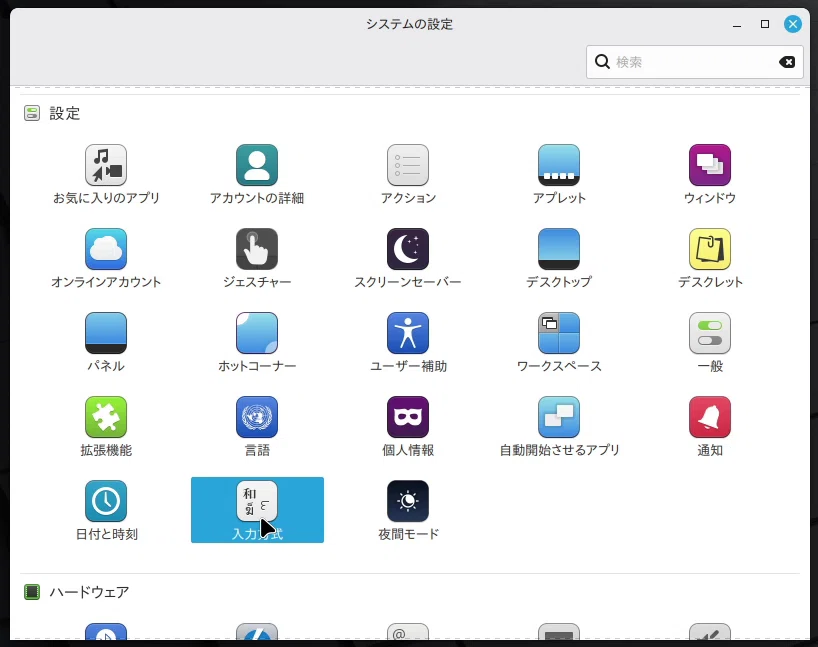
Task: Open スクリーンセーバー screensaver settings
Action: (x=408, y=259)
